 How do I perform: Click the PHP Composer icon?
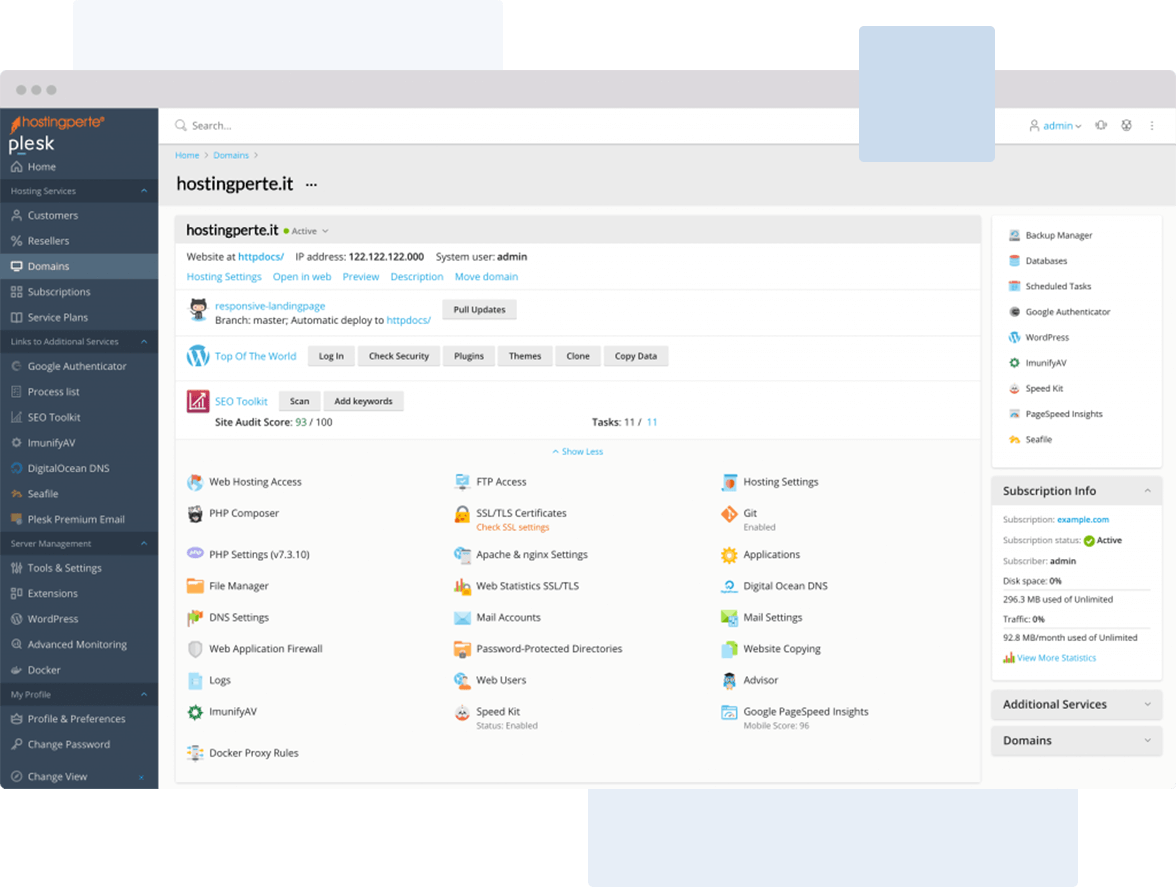(195, 514)
